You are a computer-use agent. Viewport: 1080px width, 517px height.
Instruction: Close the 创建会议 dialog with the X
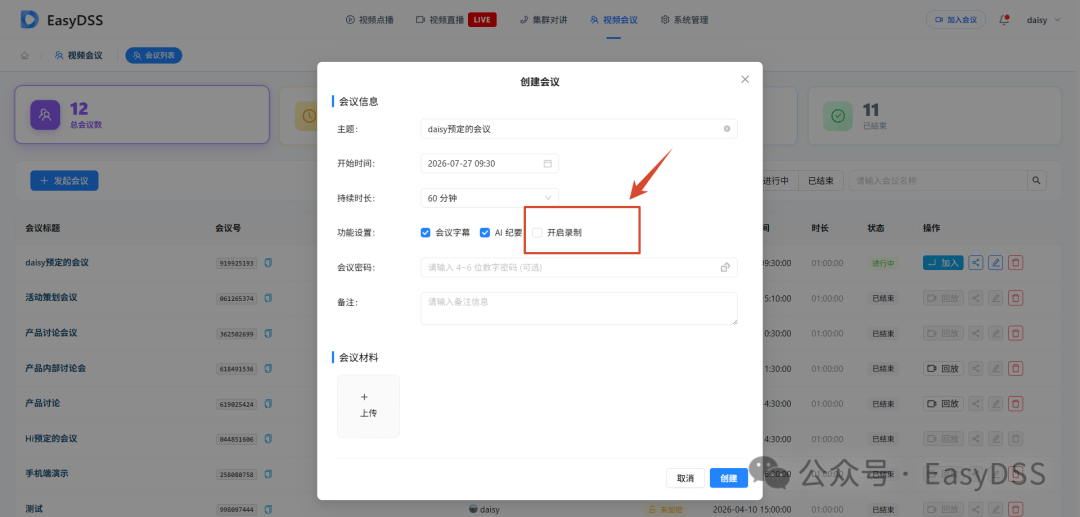pos(745,79)
